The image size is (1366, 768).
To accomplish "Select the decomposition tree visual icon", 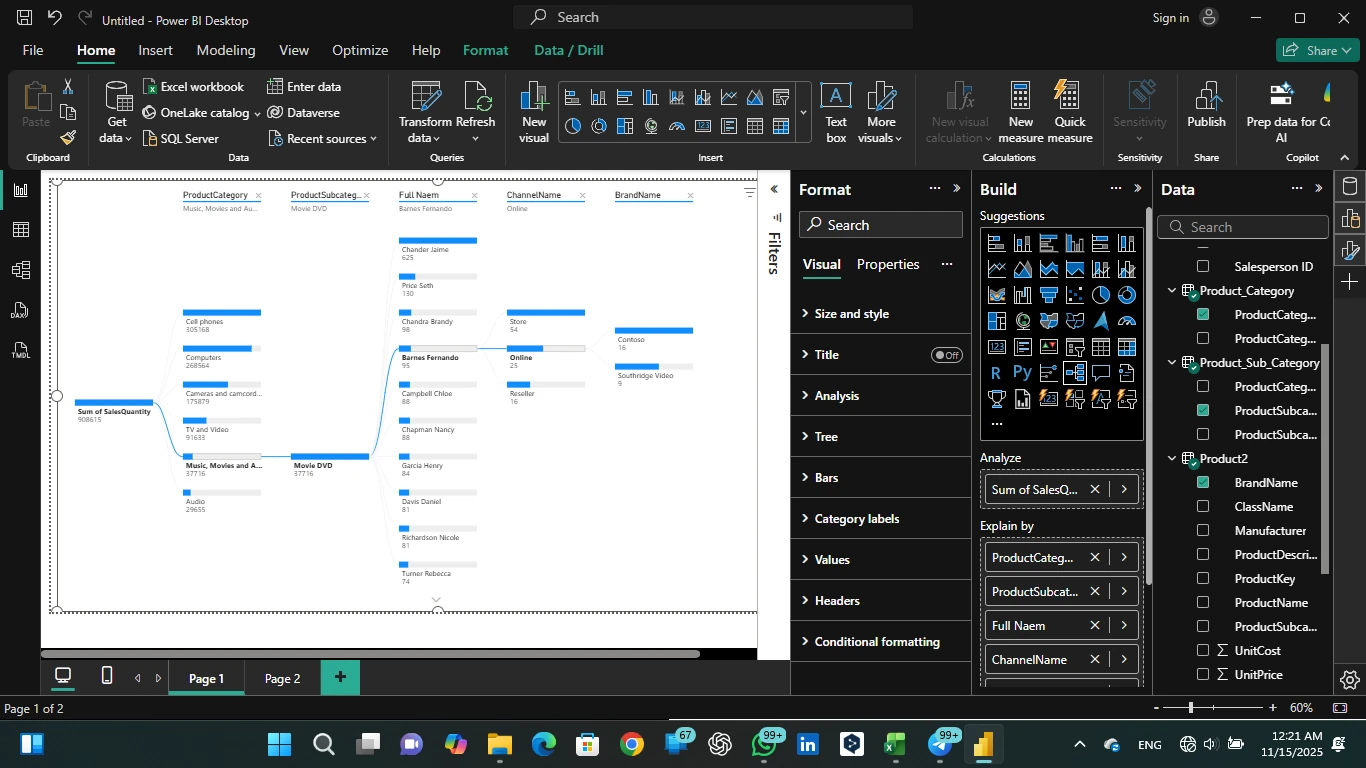I will pos(1075,373).
